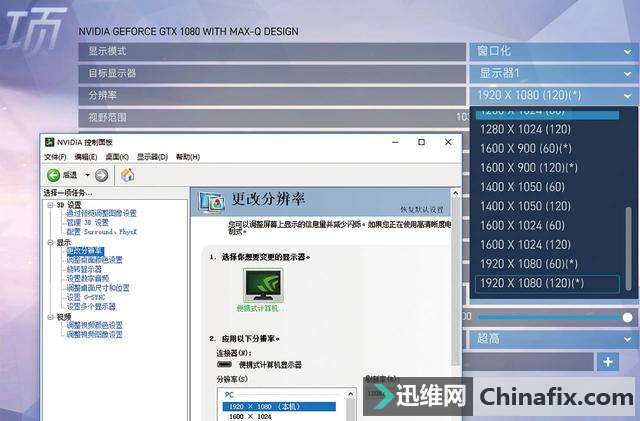Image resolution: width=640 pixels, height=421 pixels.
Task: Open 旋转显示器 tree item
Action: click(84, 270)
